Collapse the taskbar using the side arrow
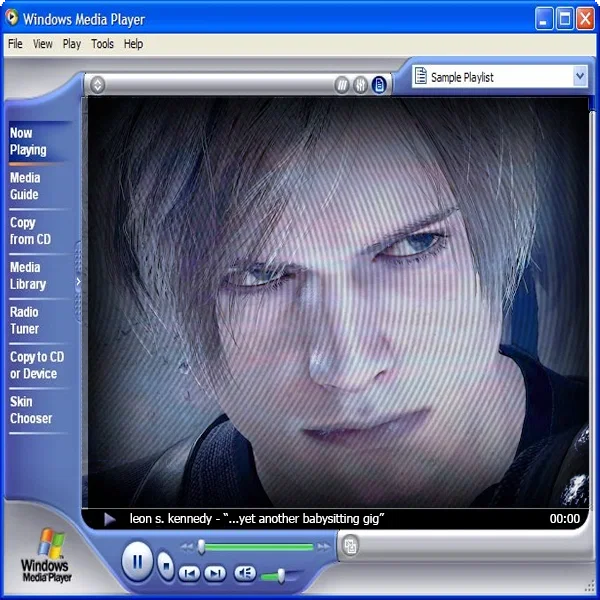600x600 pixels. click(x=78, y=282)
